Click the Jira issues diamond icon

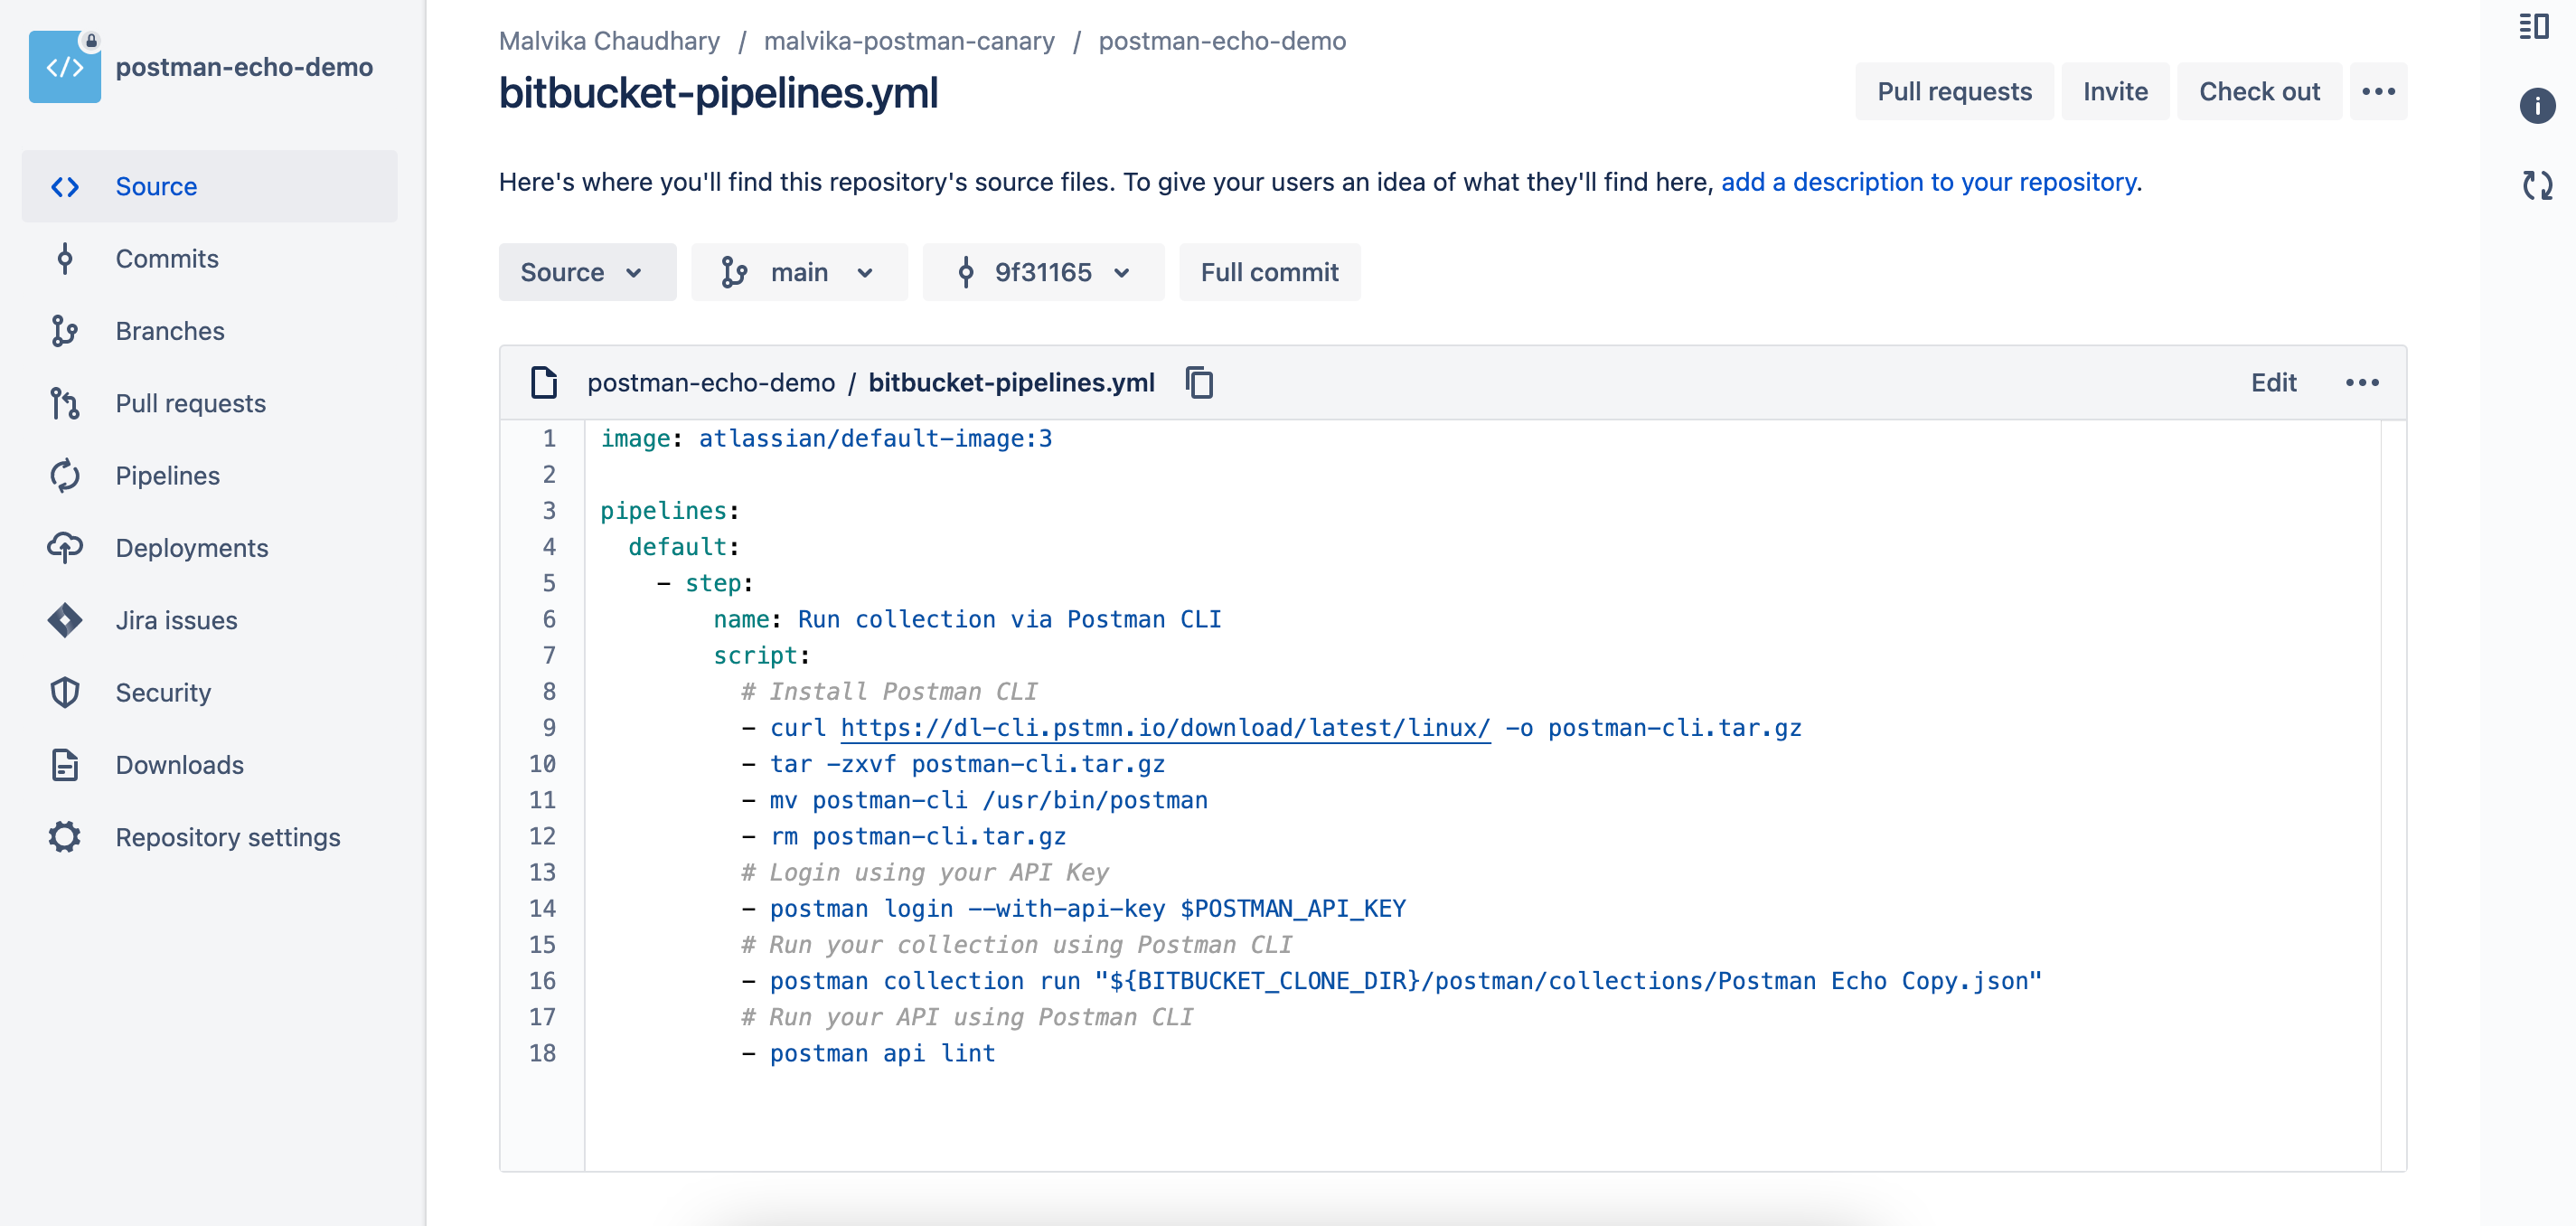point(65,620)
